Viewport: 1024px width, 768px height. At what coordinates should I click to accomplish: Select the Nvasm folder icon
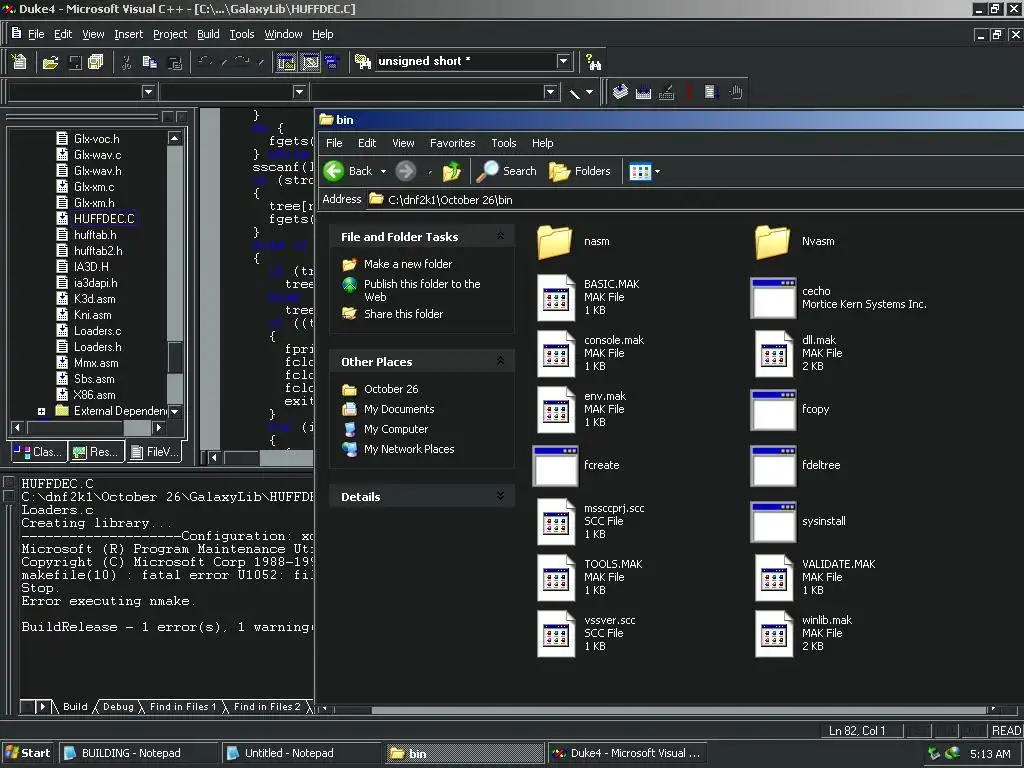click(773, 242)
